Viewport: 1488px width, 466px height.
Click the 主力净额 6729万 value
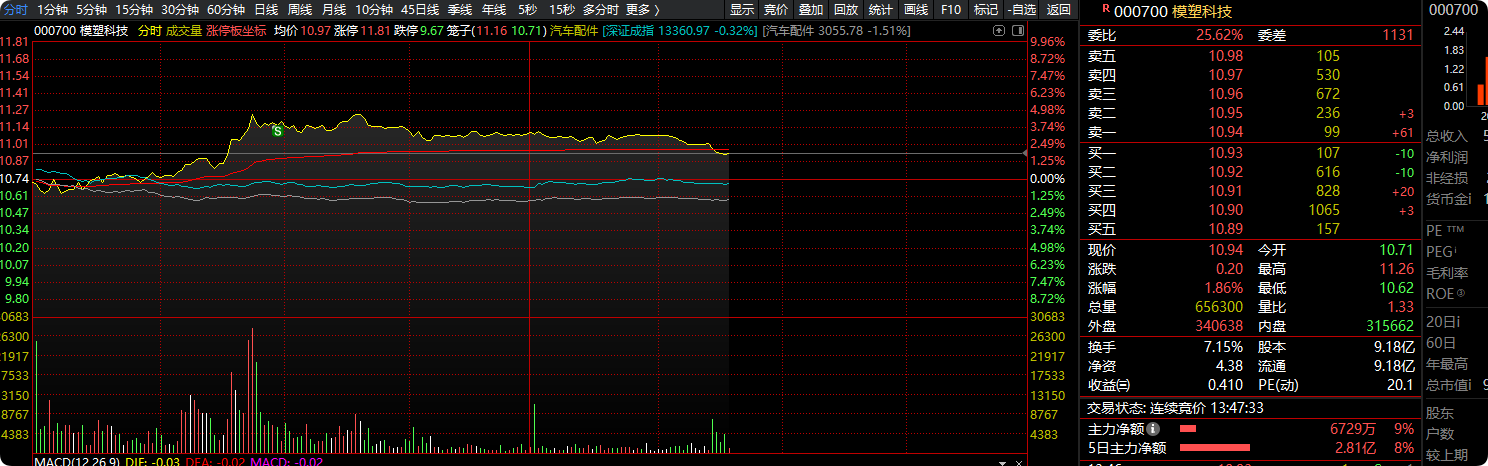(1353, 428)
